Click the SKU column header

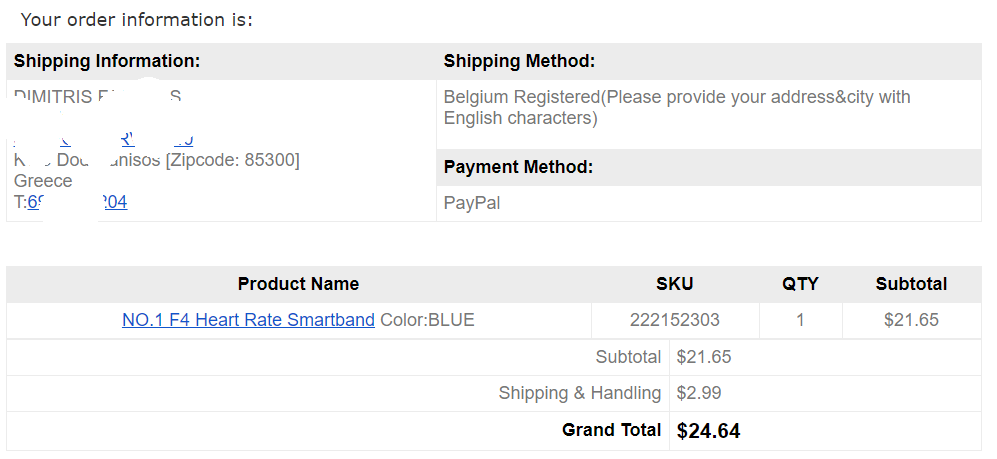pos(674,284)
